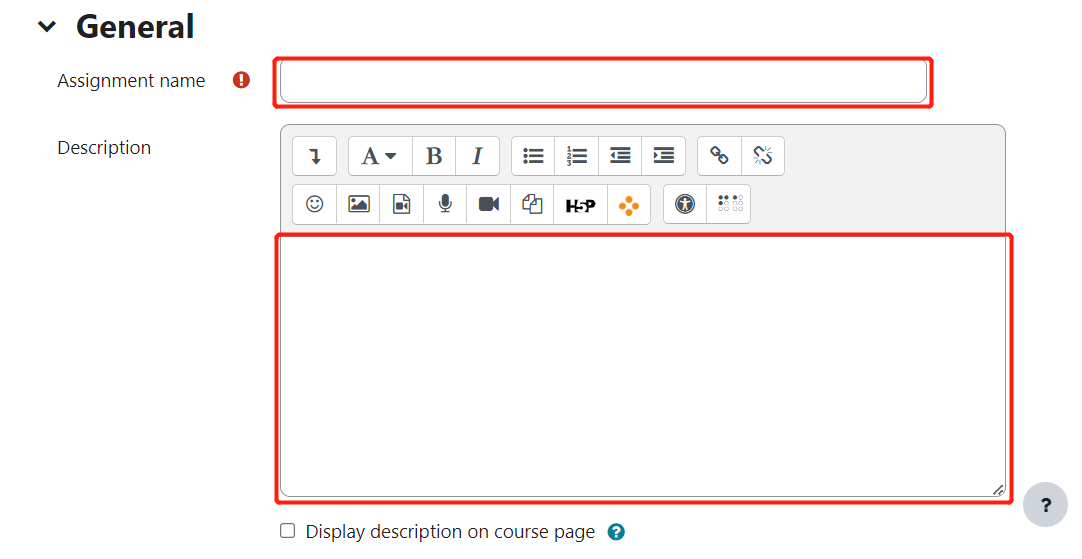Click inside the Description text area
Image resolution: width=1082 pixels, height=559 pixels.
pyautogui.click(x=642, y=366)
